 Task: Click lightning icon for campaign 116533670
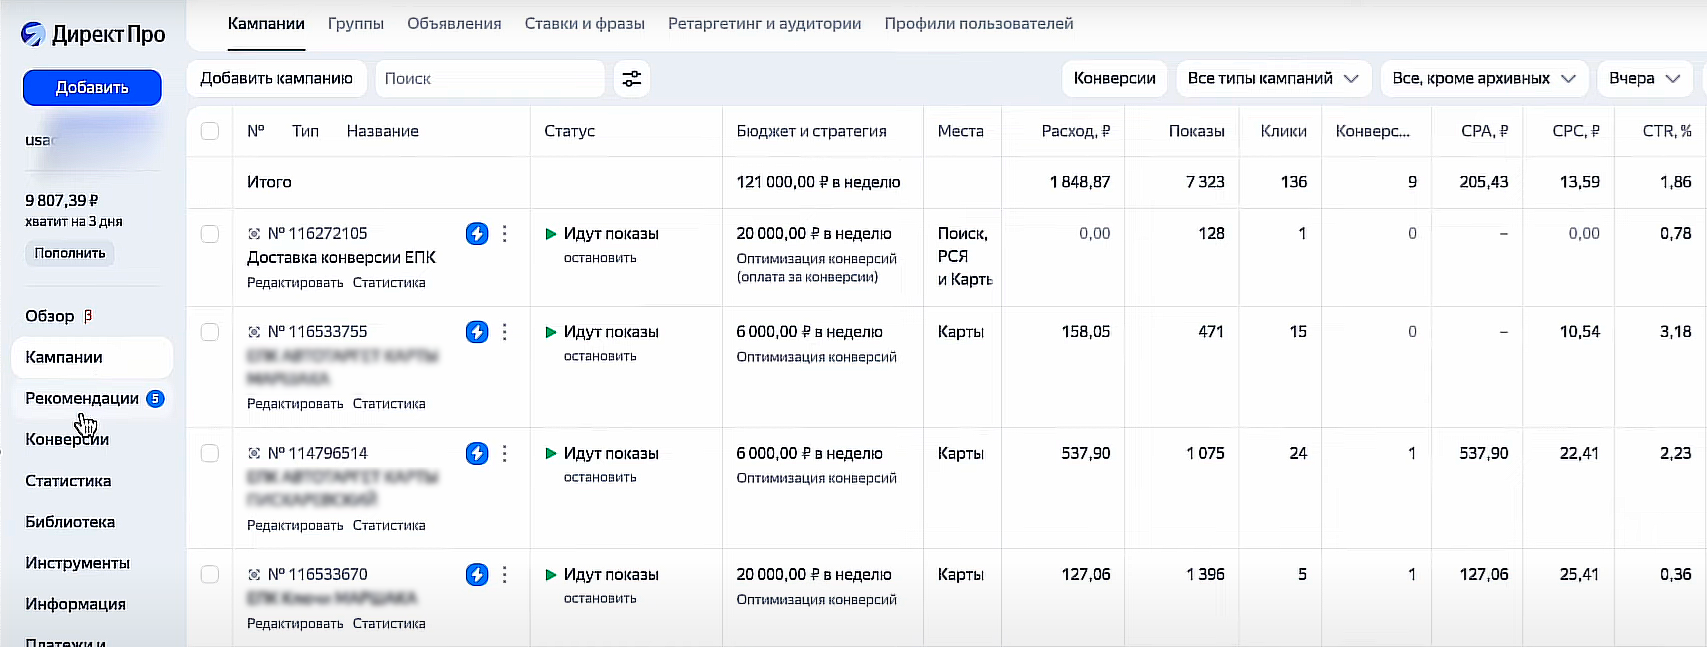[477, 575]
